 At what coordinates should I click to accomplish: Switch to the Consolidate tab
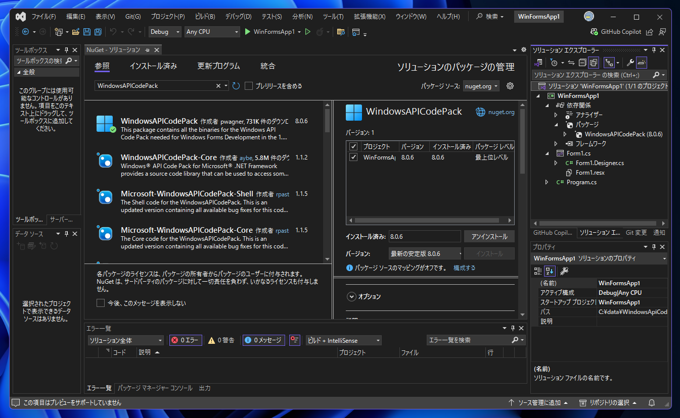[268, 66]
